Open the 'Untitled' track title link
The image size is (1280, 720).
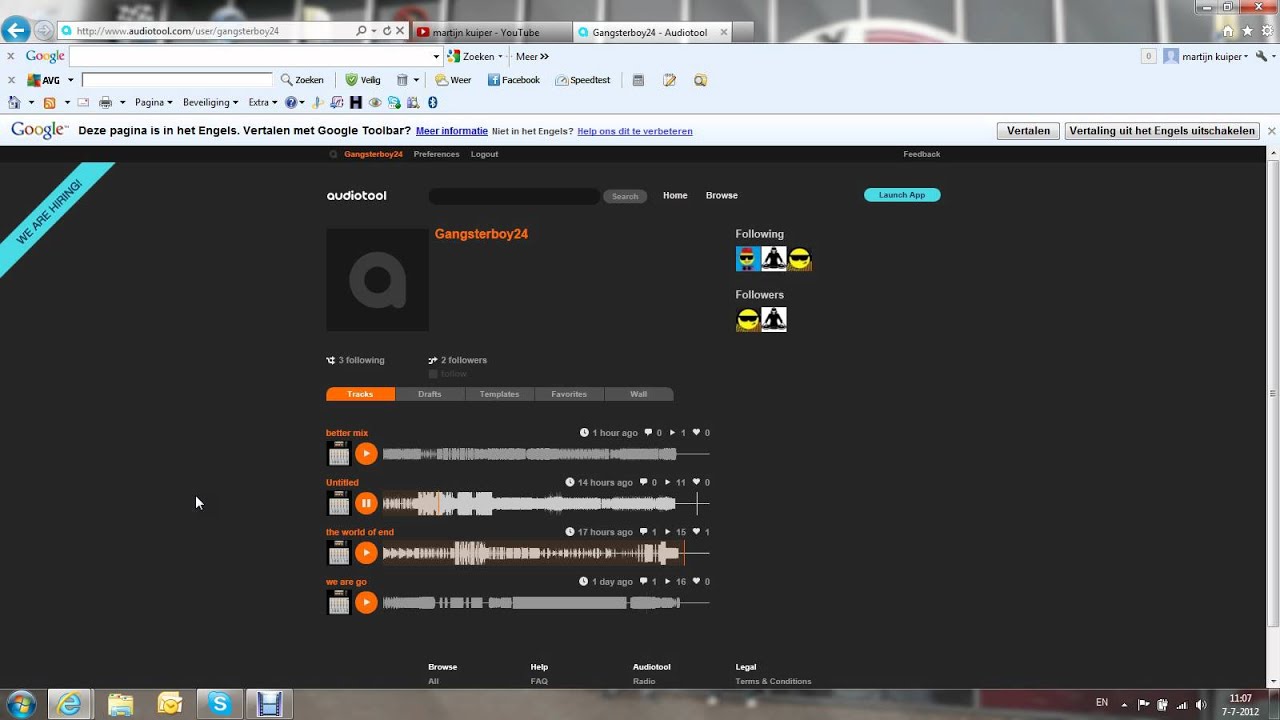(x=342, y=482)
